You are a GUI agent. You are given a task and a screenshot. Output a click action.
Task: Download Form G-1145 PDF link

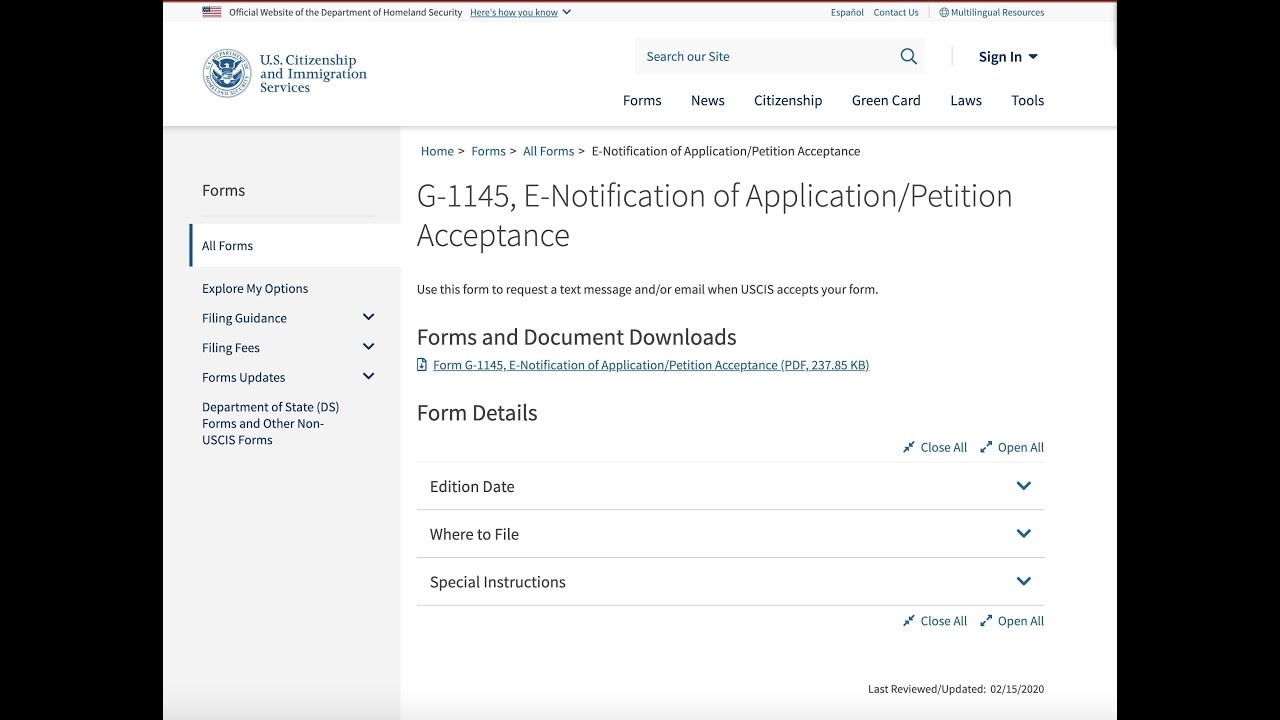(651, 365)
